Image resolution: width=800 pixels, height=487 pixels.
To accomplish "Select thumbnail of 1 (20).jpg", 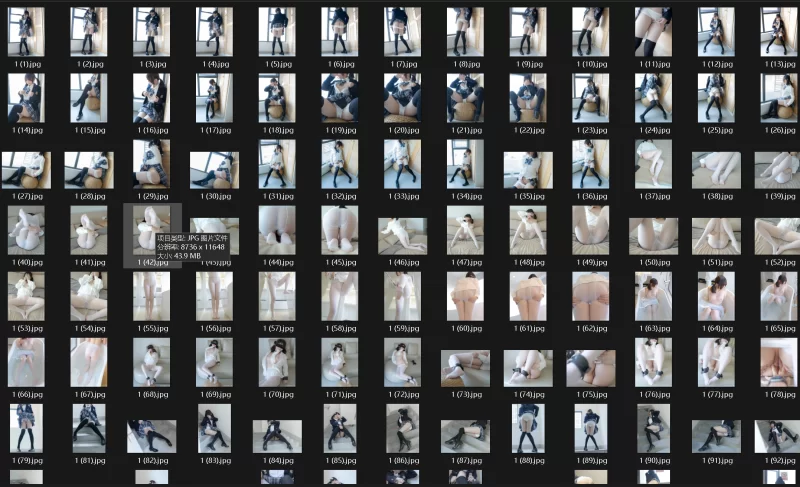I will pos(402,97).
